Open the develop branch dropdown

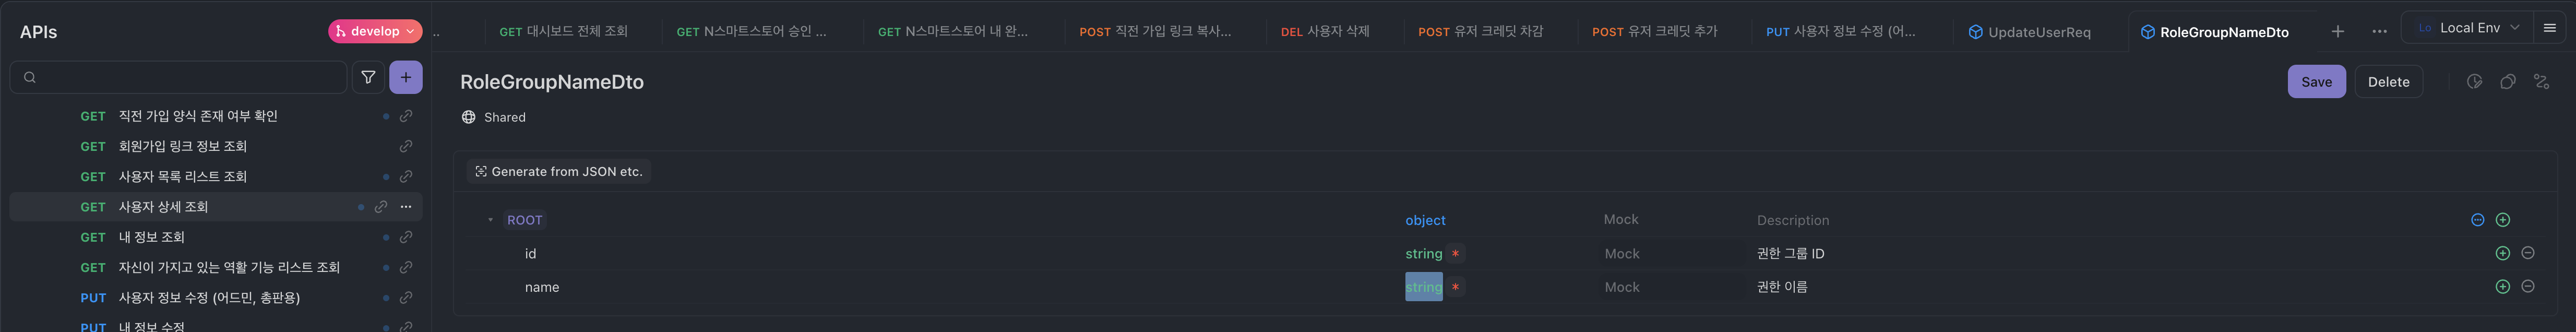click(x=375, y=32)
